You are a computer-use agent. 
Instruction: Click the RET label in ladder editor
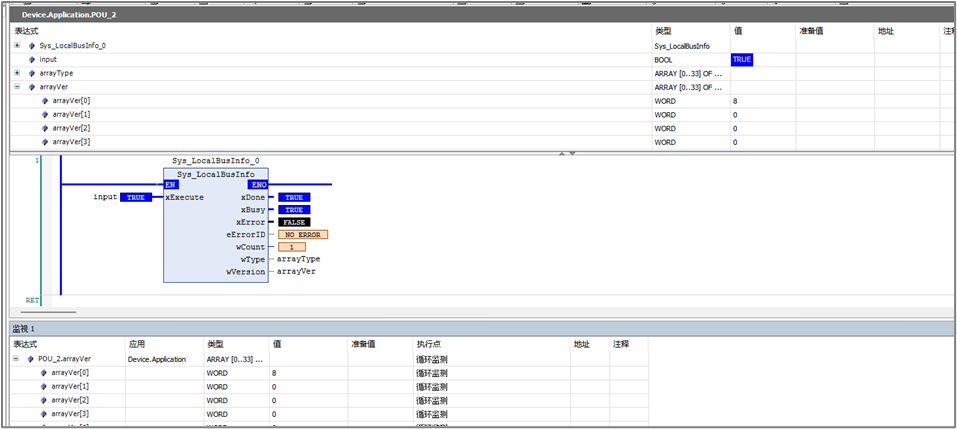click(x=32, y=300)
